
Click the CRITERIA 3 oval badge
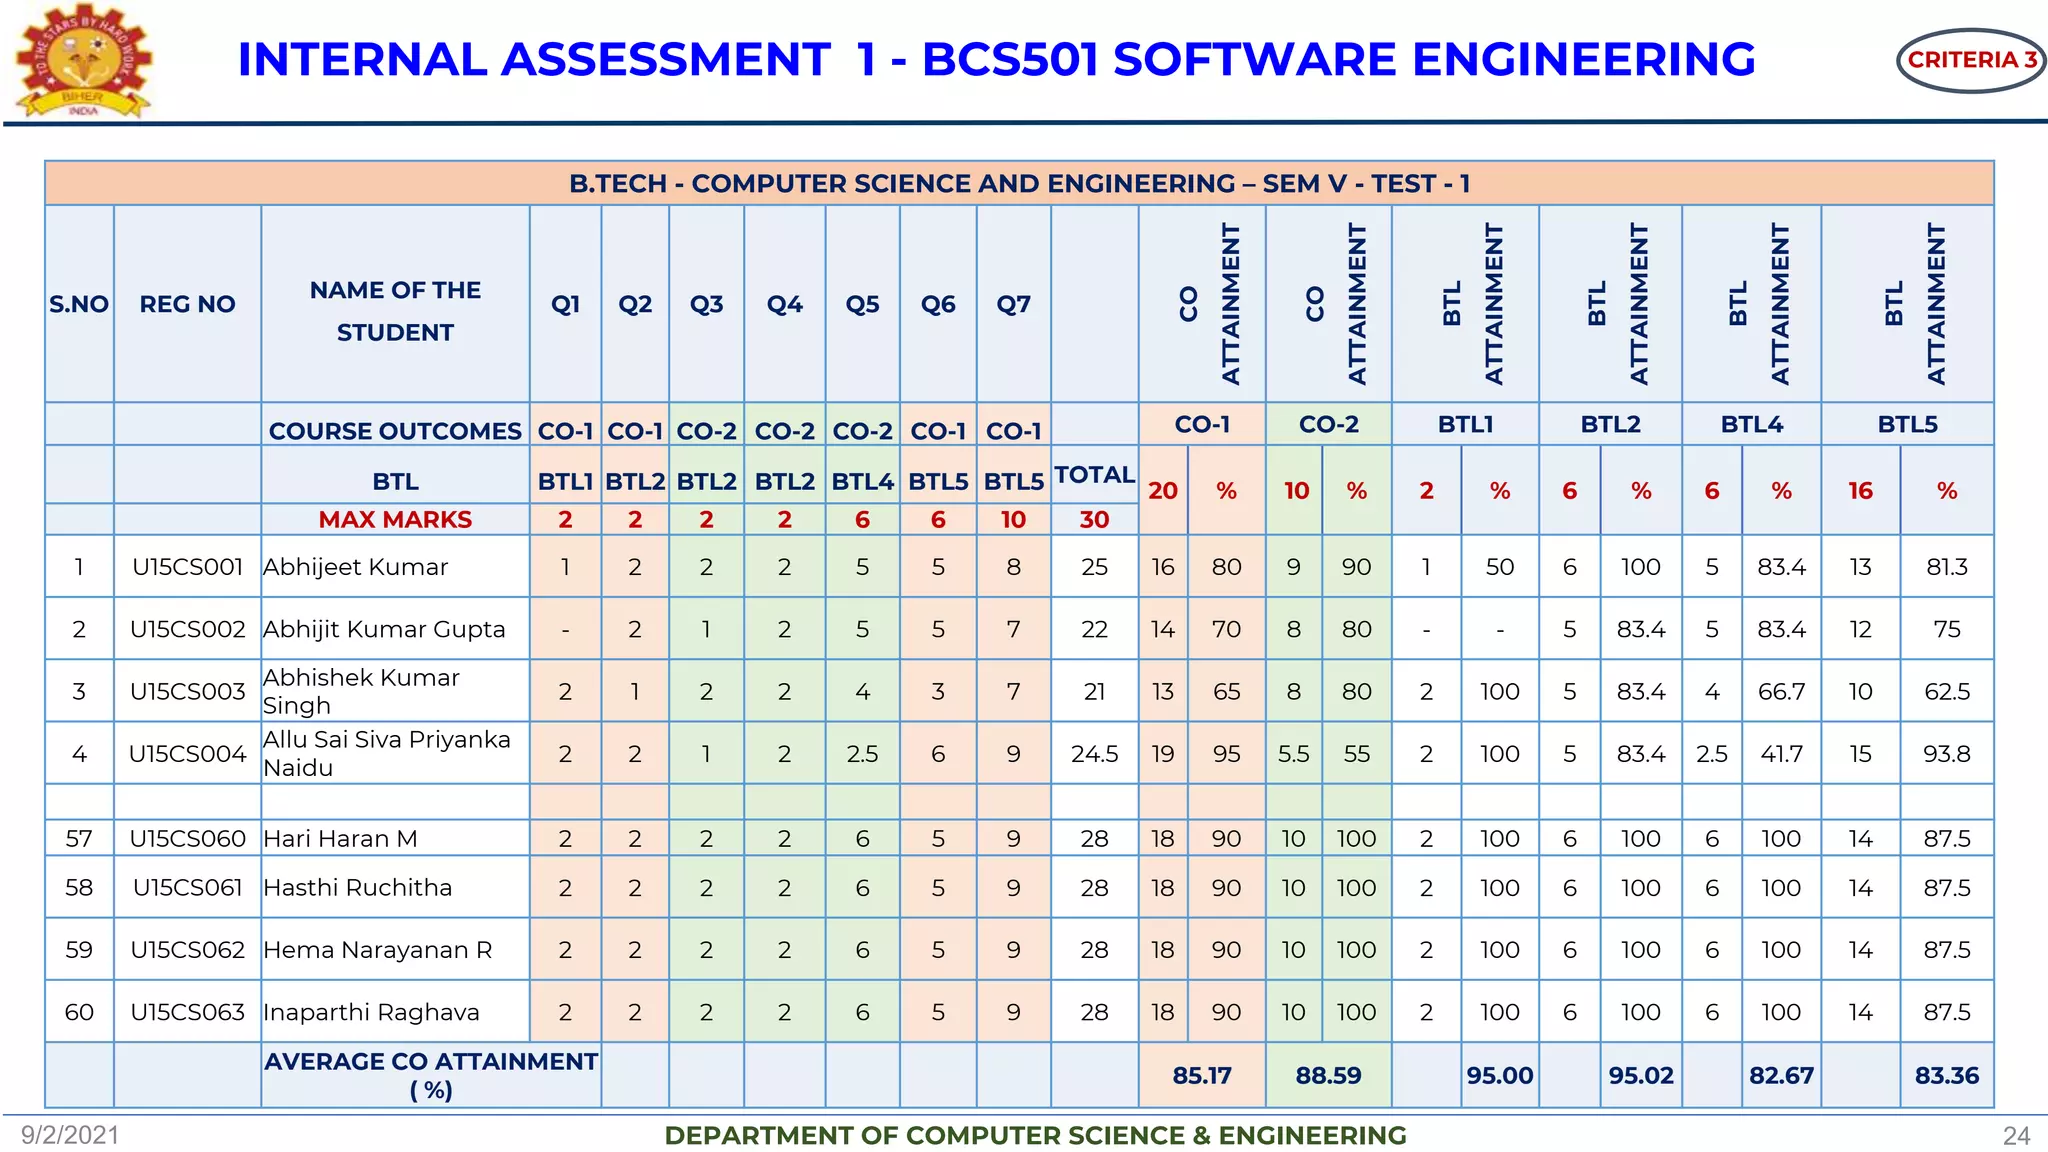pos(1971,60)
